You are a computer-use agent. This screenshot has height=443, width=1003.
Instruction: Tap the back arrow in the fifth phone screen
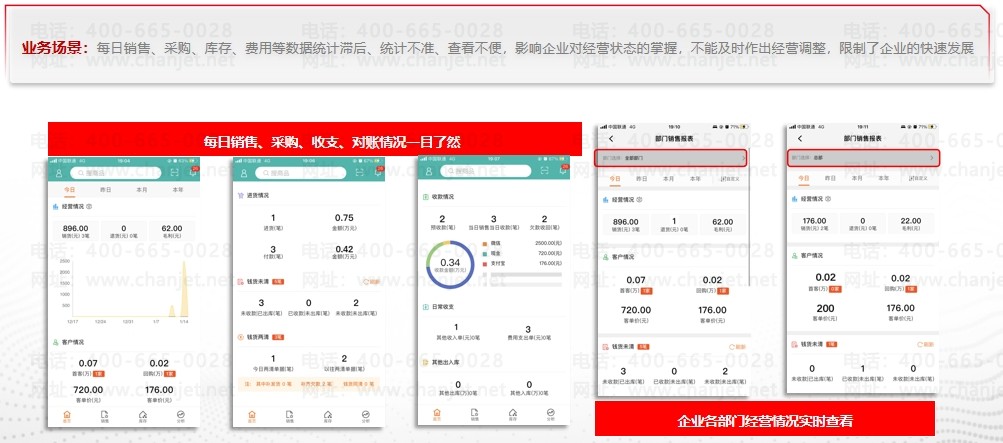tap(800, 139)
